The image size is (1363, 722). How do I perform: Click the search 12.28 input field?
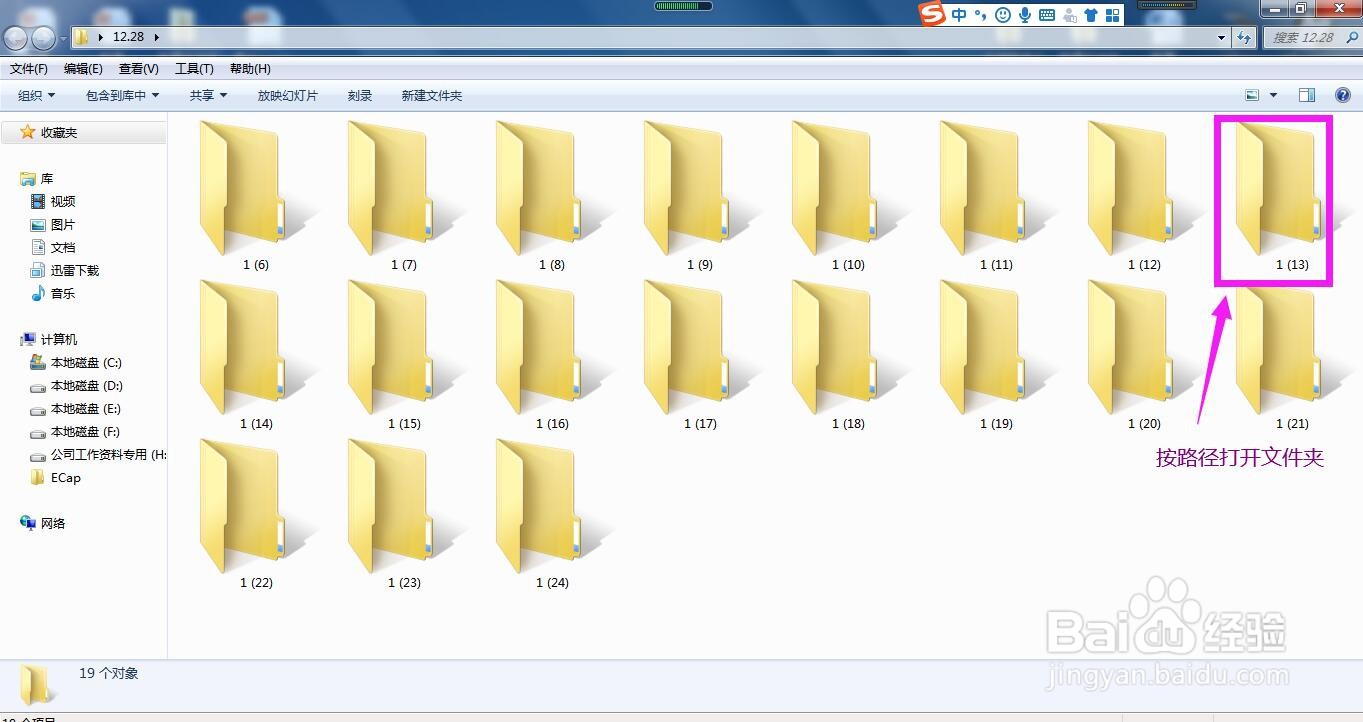(x=1310, y=37)
